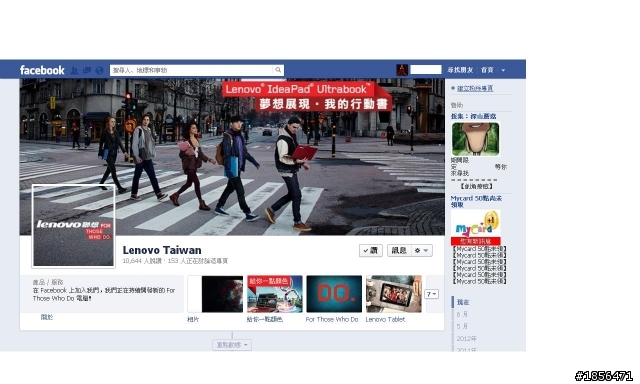Screen dimensions: 640x384
Task: Open the globe notifications icon
Action: pos(99,70)
